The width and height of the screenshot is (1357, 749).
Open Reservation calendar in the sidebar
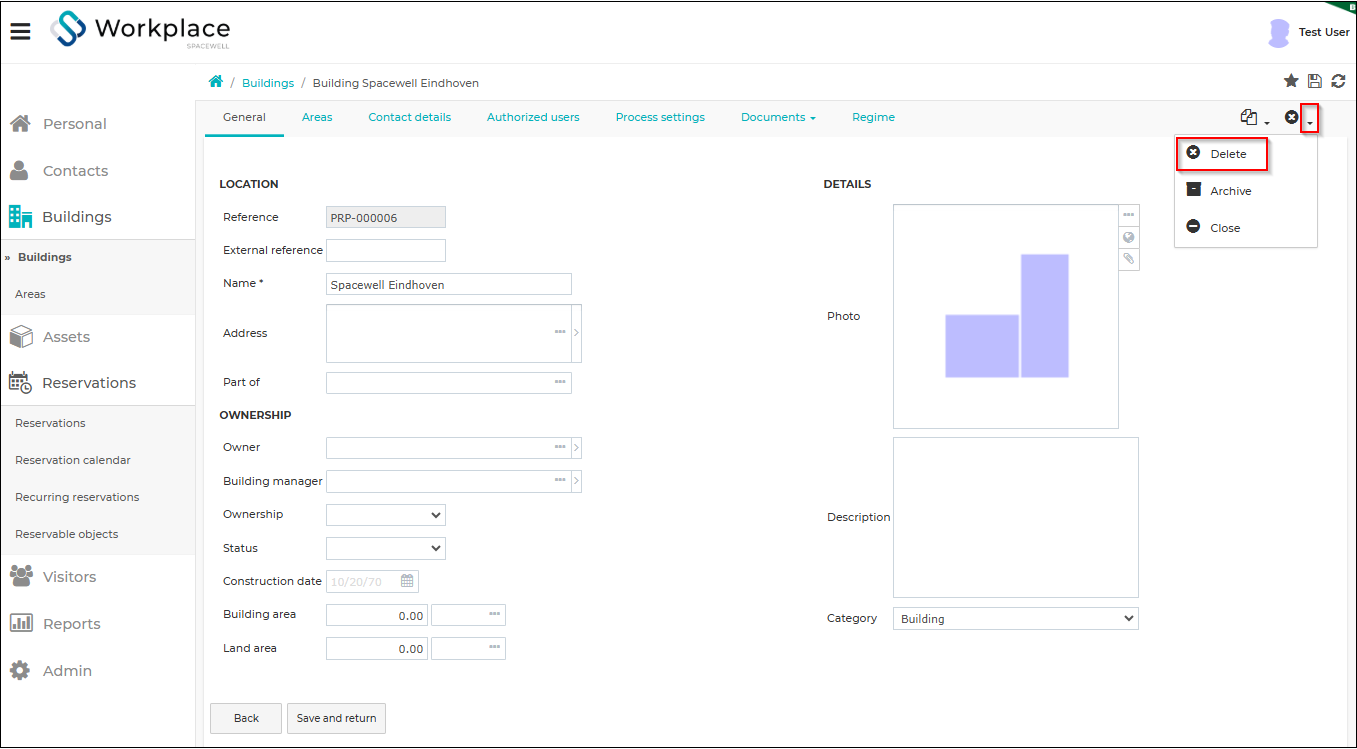click(x=73, y=460)
